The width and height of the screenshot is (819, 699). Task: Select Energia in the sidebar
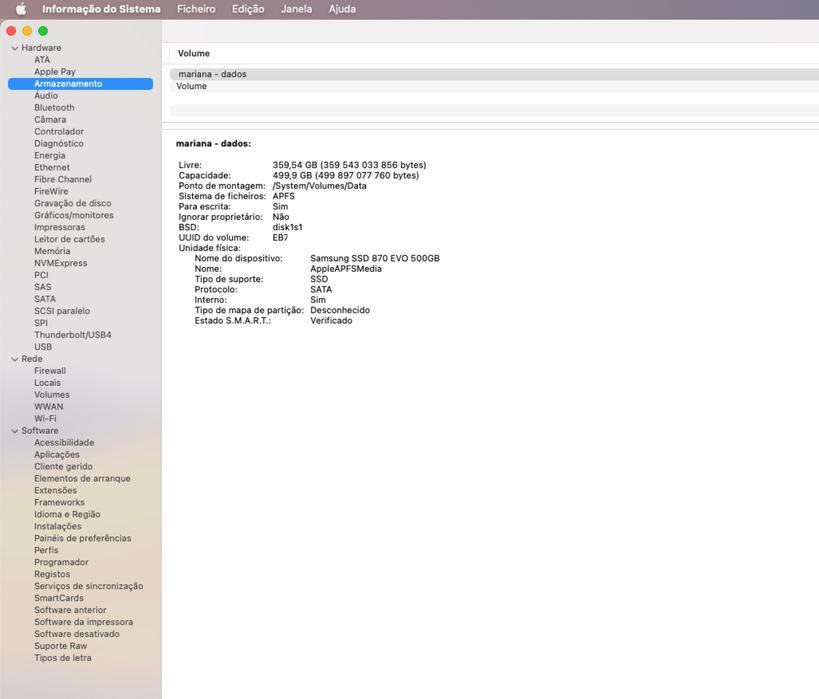click(x=50, y=156)
